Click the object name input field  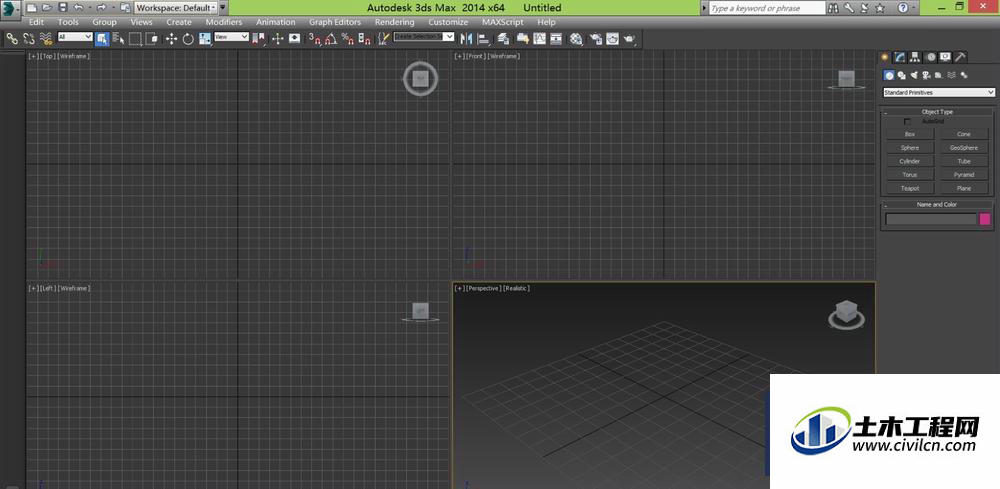click(931, 219)
